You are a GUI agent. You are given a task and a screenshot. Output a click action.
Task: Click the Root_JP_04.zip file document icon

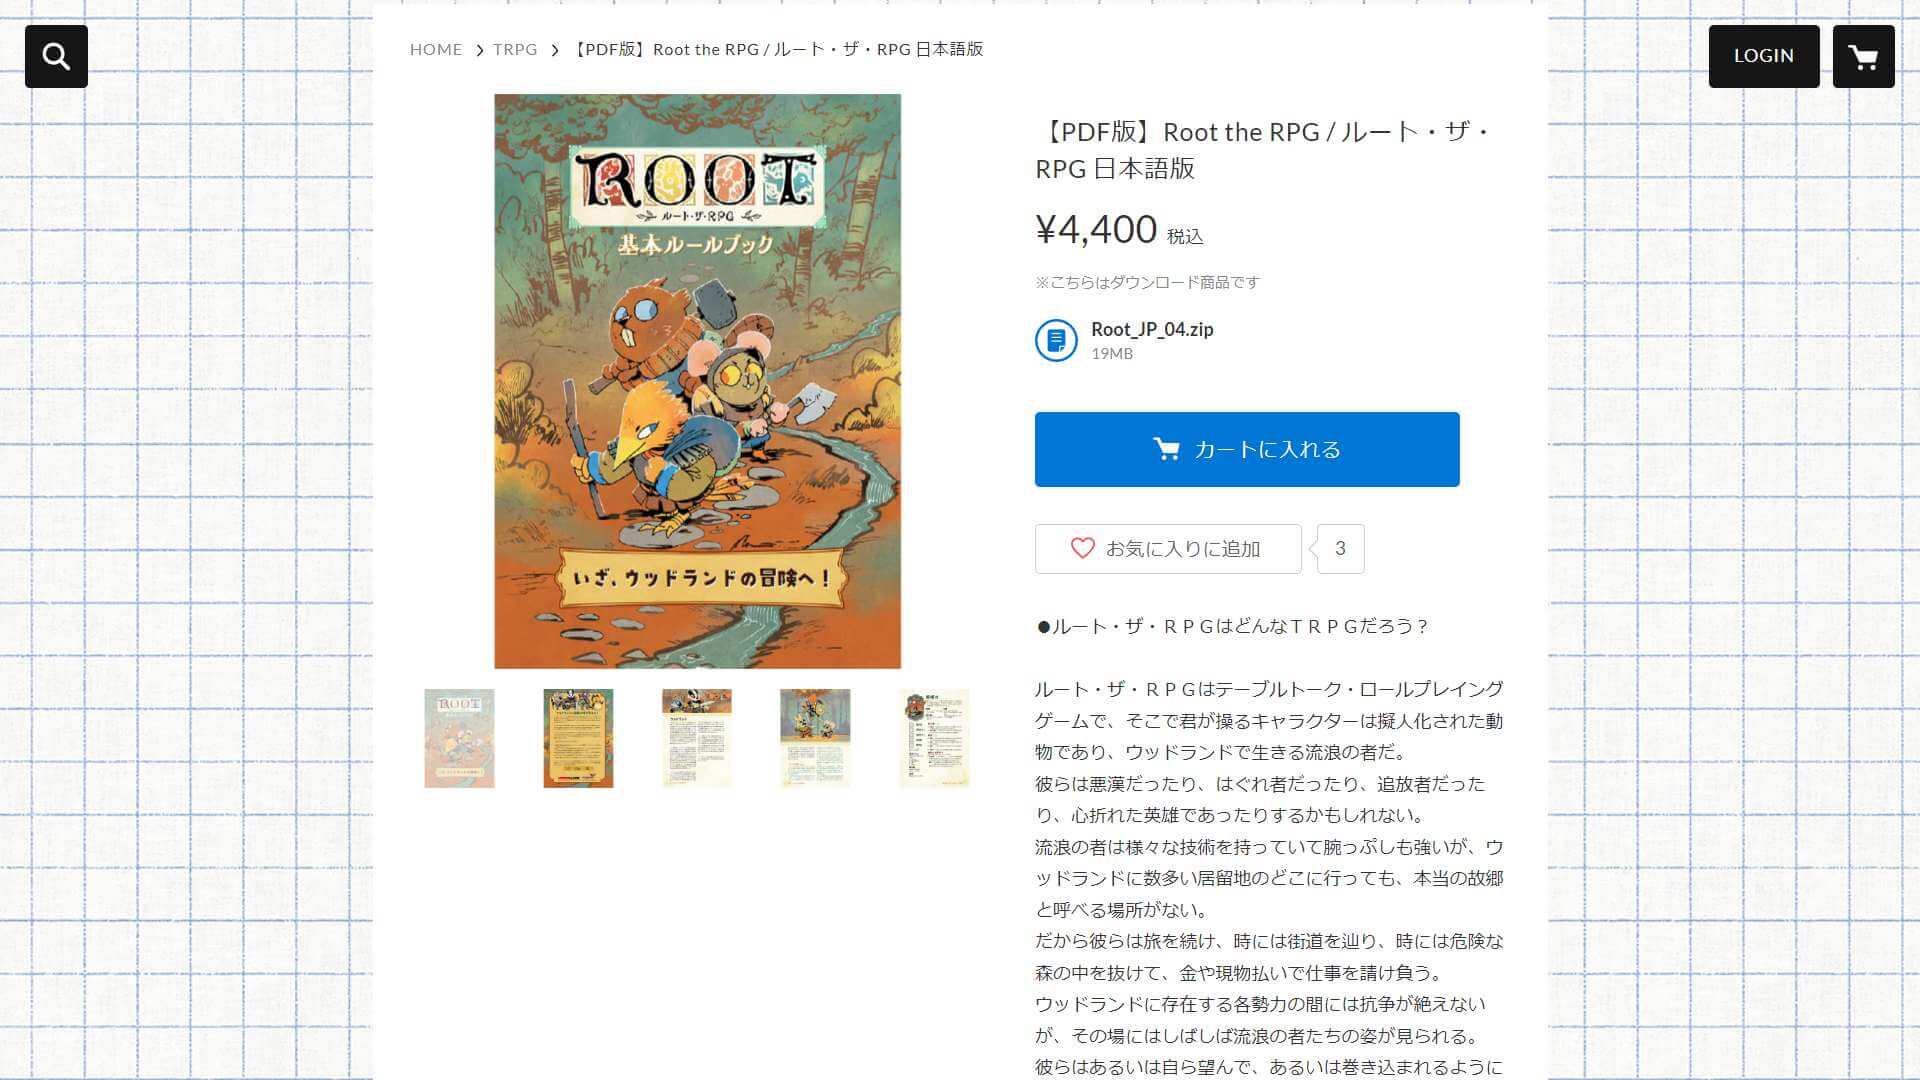pos(1056,340)
